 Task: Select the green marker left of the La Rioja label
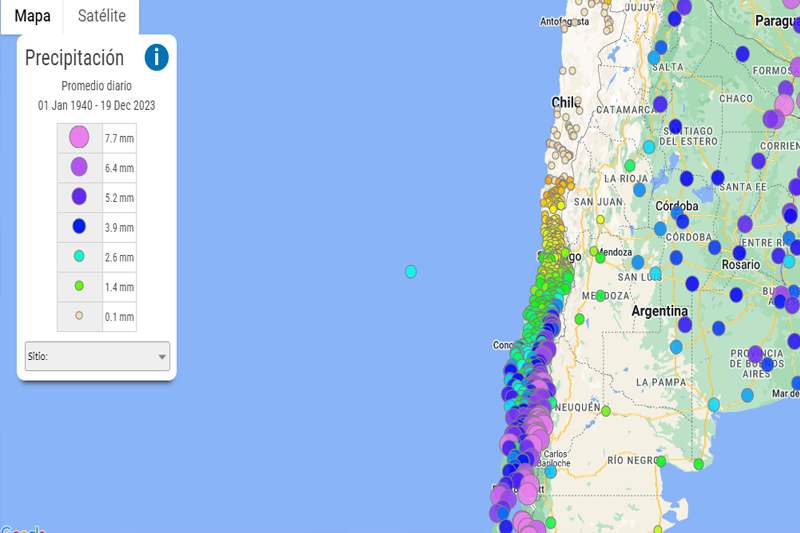pos(629,166)
